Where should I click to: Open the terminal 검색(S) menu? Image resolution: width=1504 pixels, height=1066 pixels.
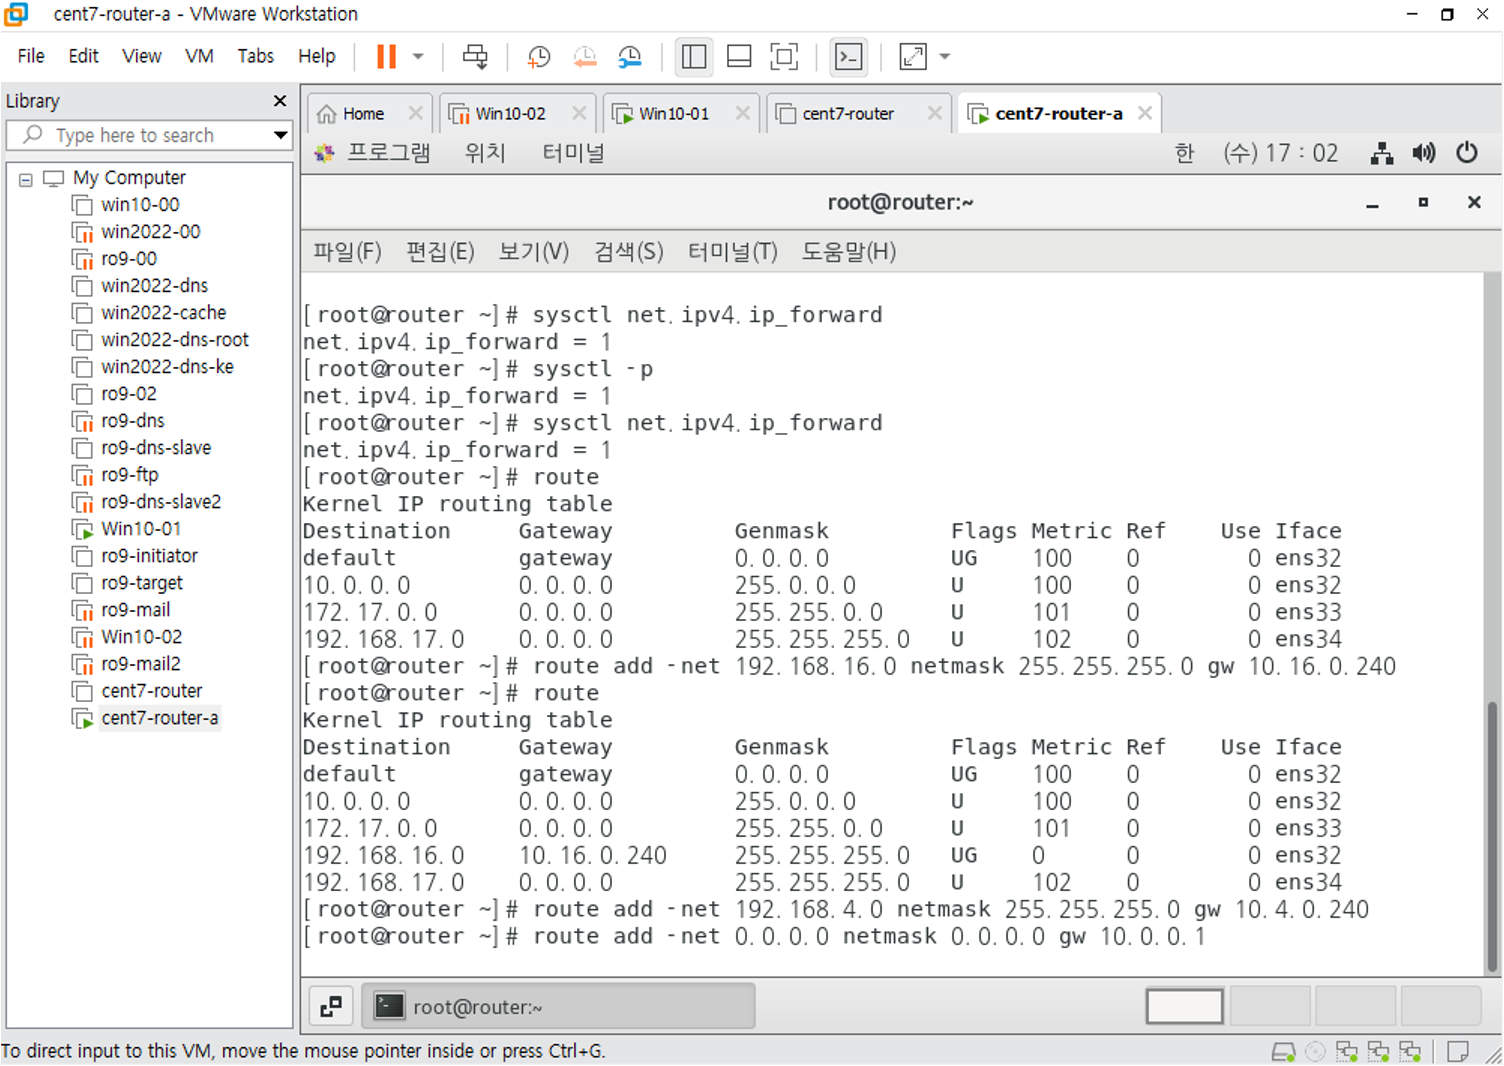tap(628, 252)
